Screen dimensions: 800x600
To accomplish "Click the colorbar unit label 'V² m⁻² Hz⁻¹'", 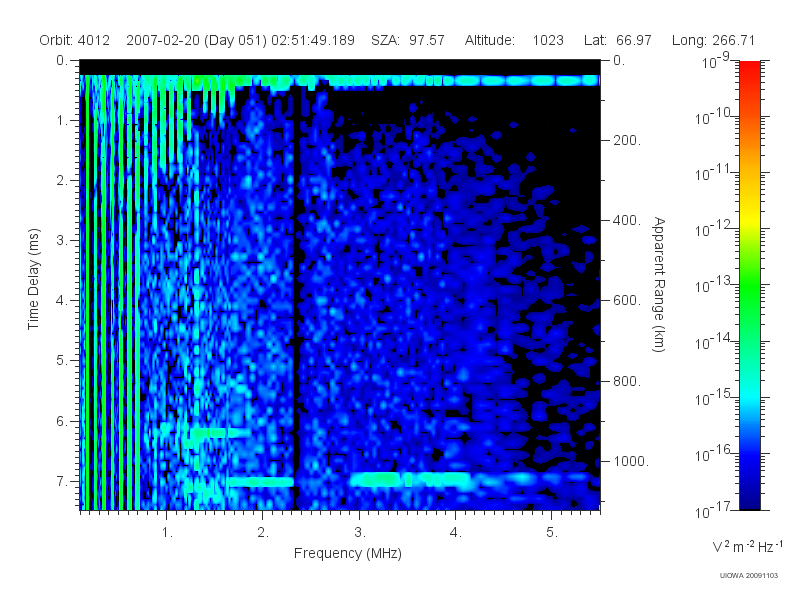I will 747,546.
